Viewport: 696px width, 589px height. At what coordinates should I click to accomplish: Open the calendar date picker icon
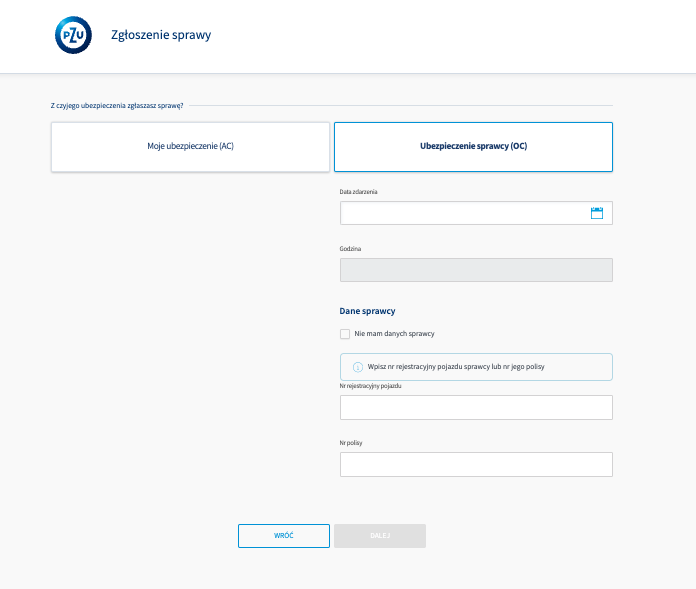click(597, 213)
